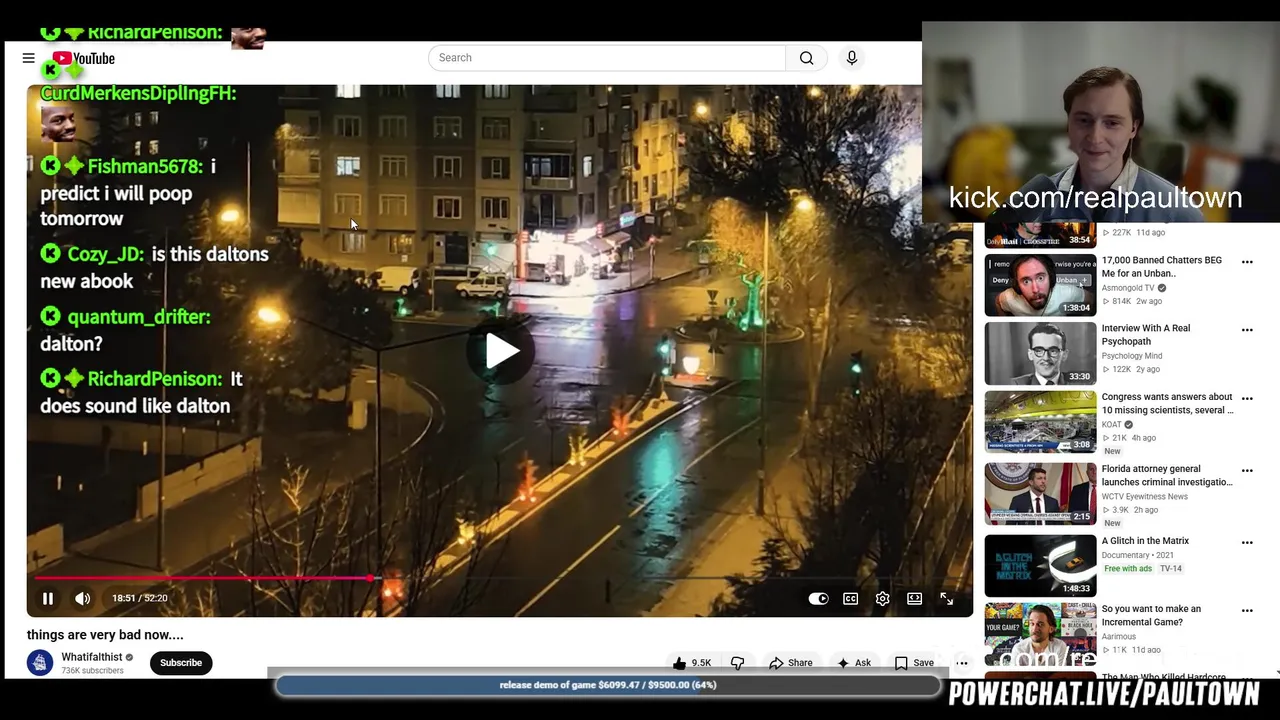Open the YouTube hamburger guide menu
Viewport: 1280px width, 720px height.
coord(29,58)
